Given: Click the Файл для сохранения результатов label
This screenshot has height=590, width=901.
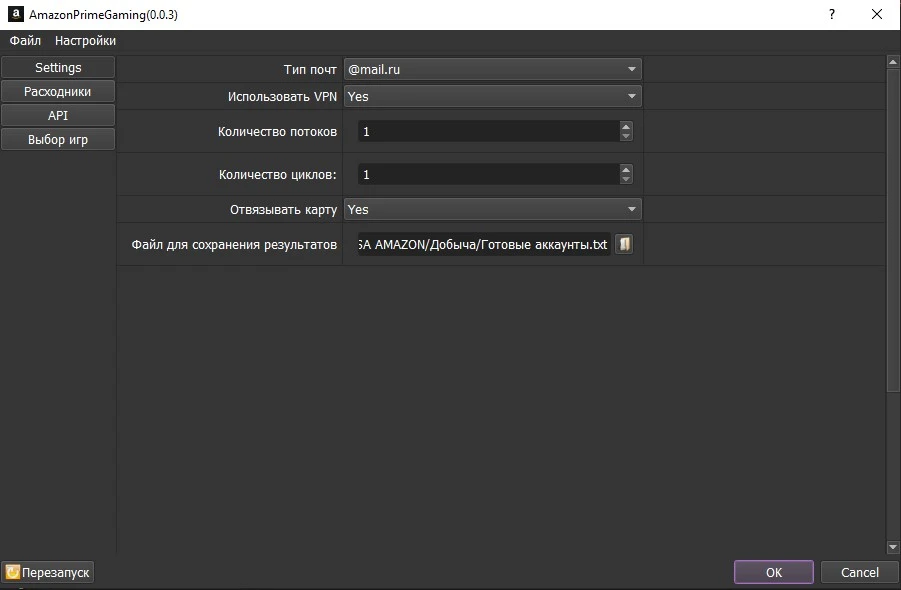Looking at the screenshot, I should click(x=234, y=245).
